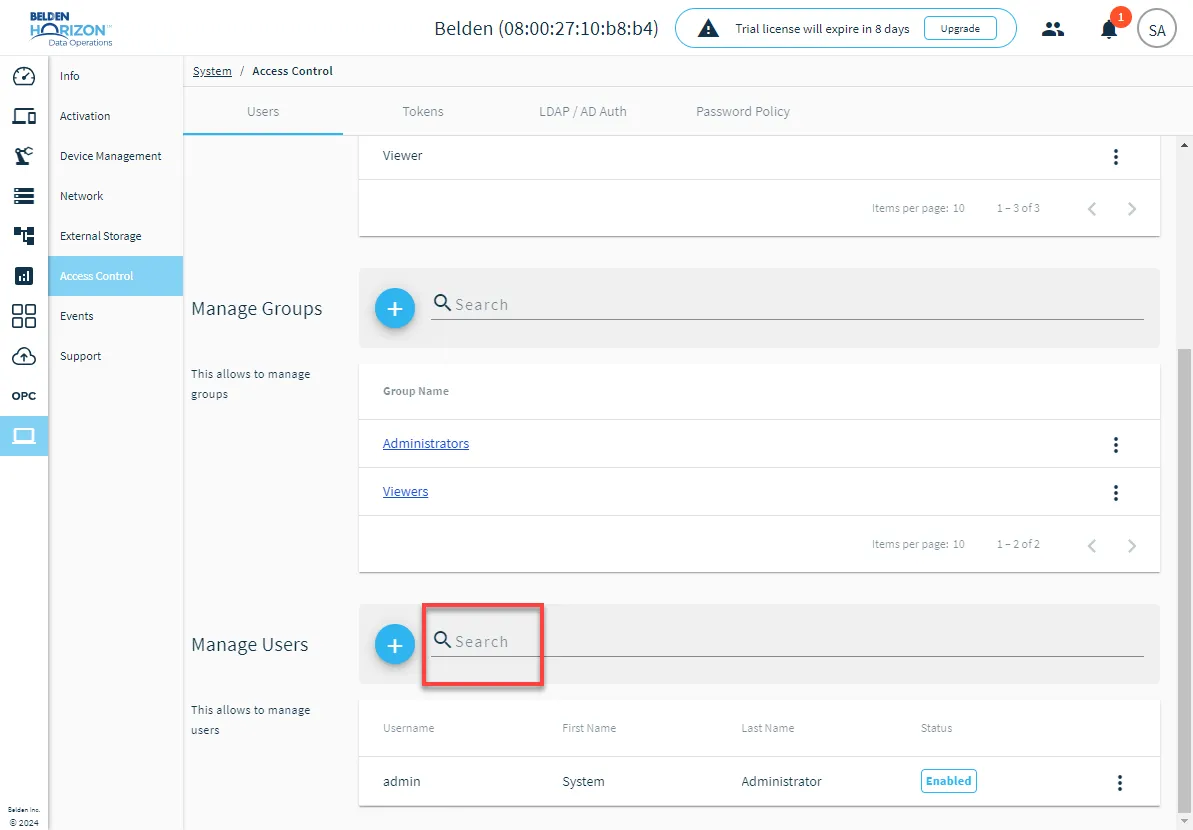The width and height of the screenshot is (1193, 830).
Task: Switch to the Password Policy tab
Action: tap(743, 111)
